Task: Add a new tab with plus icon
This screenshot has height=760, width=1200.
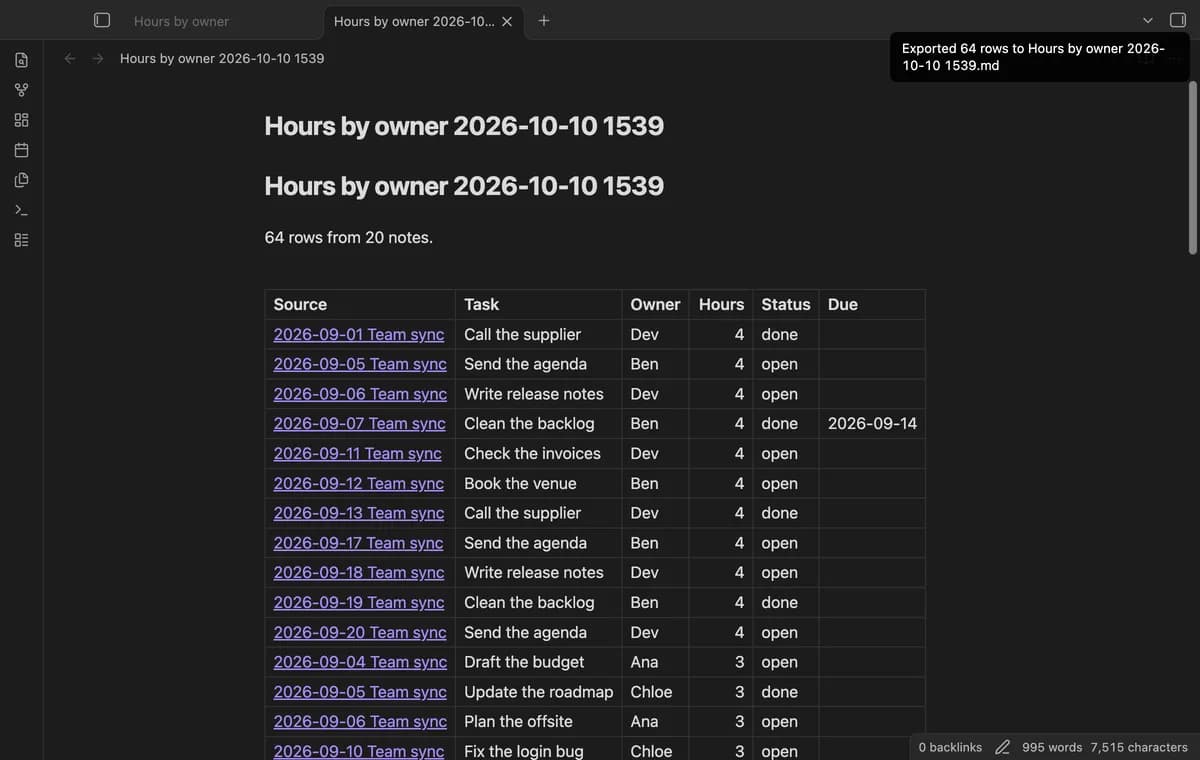Action: [543, 20]
